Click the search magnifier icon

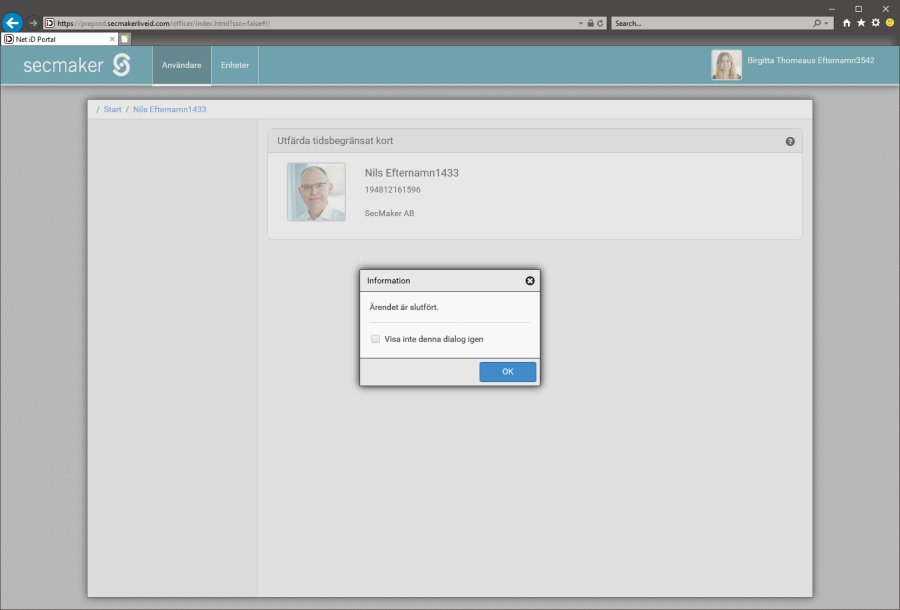[816, 24]
